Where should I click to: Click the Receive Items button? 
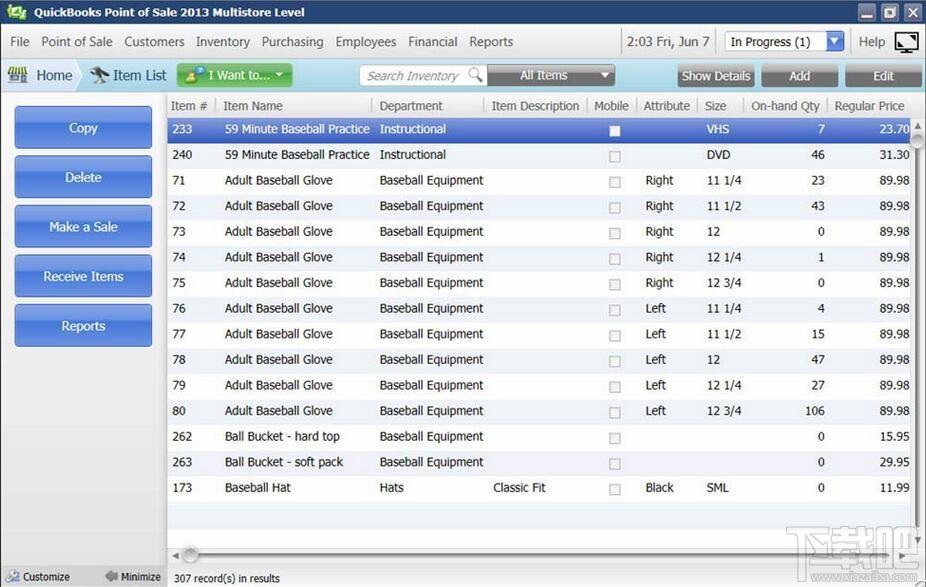click(x=83, y=276)
